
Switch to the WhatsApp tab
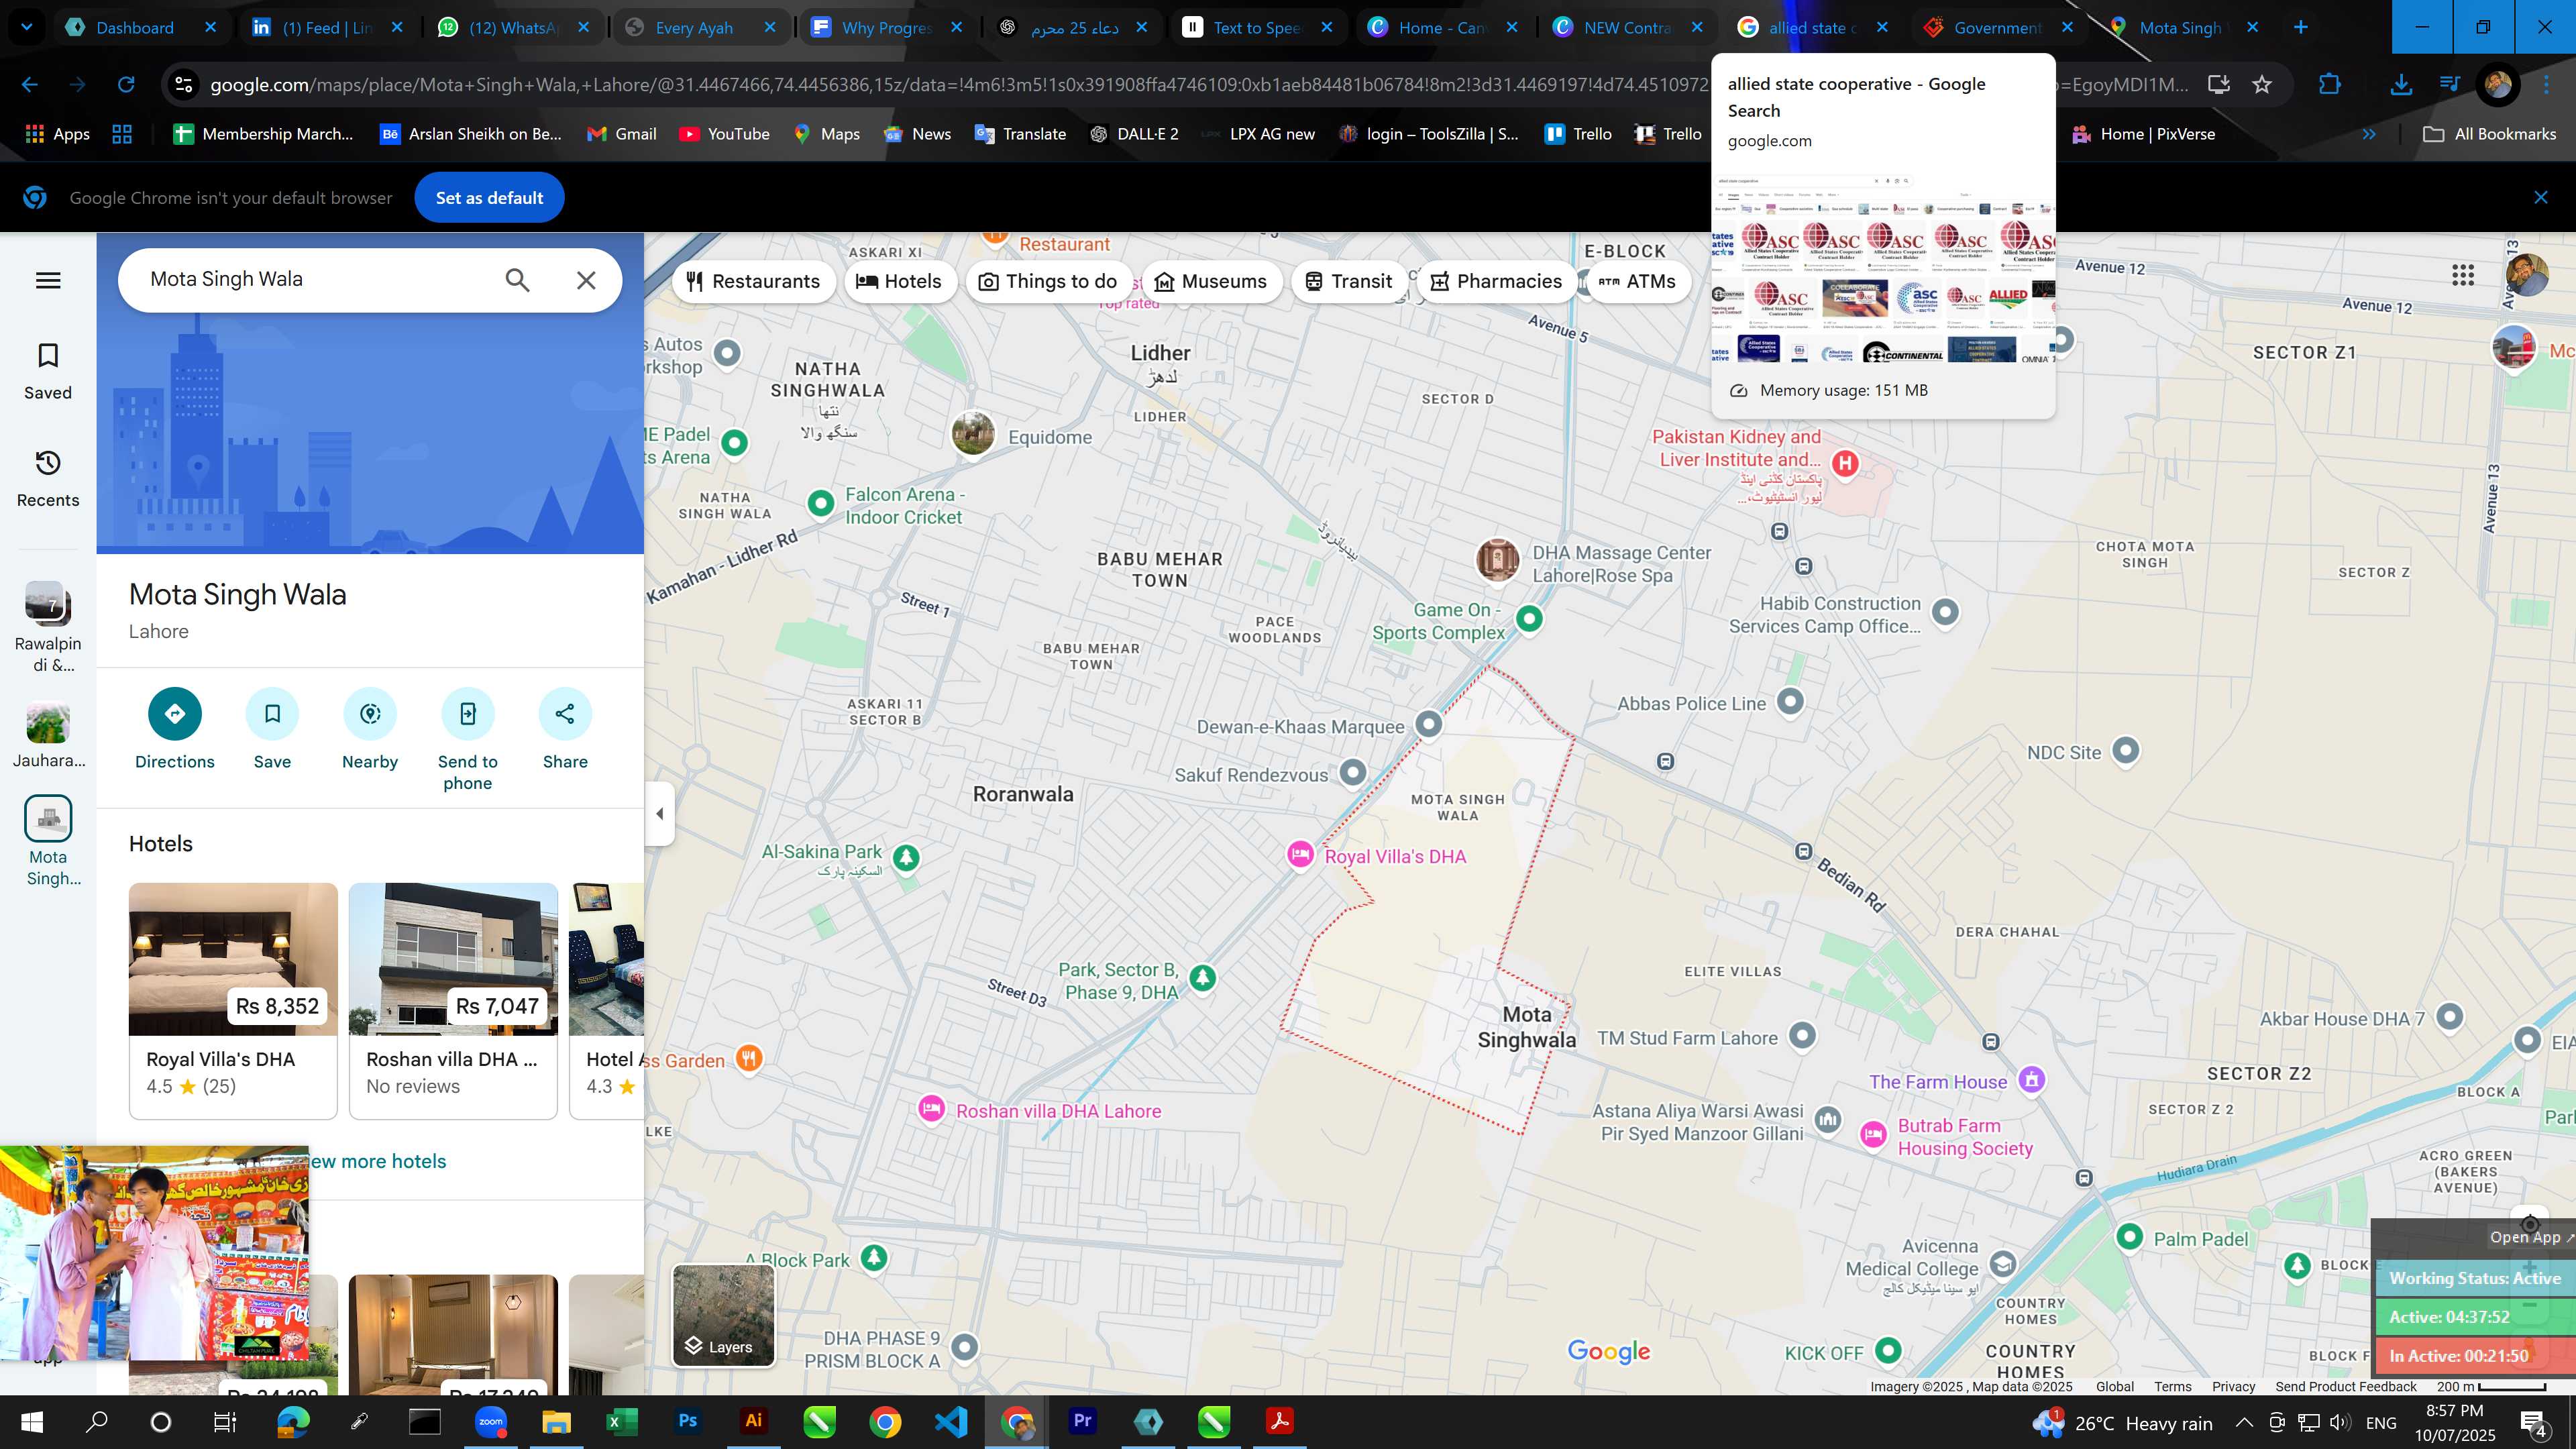(x=513, y=27)
